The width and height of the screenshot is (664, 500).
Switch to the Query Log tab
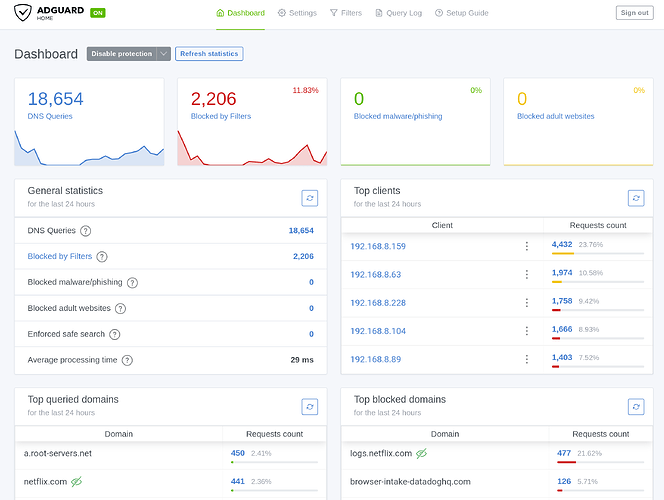pos(398,13)
